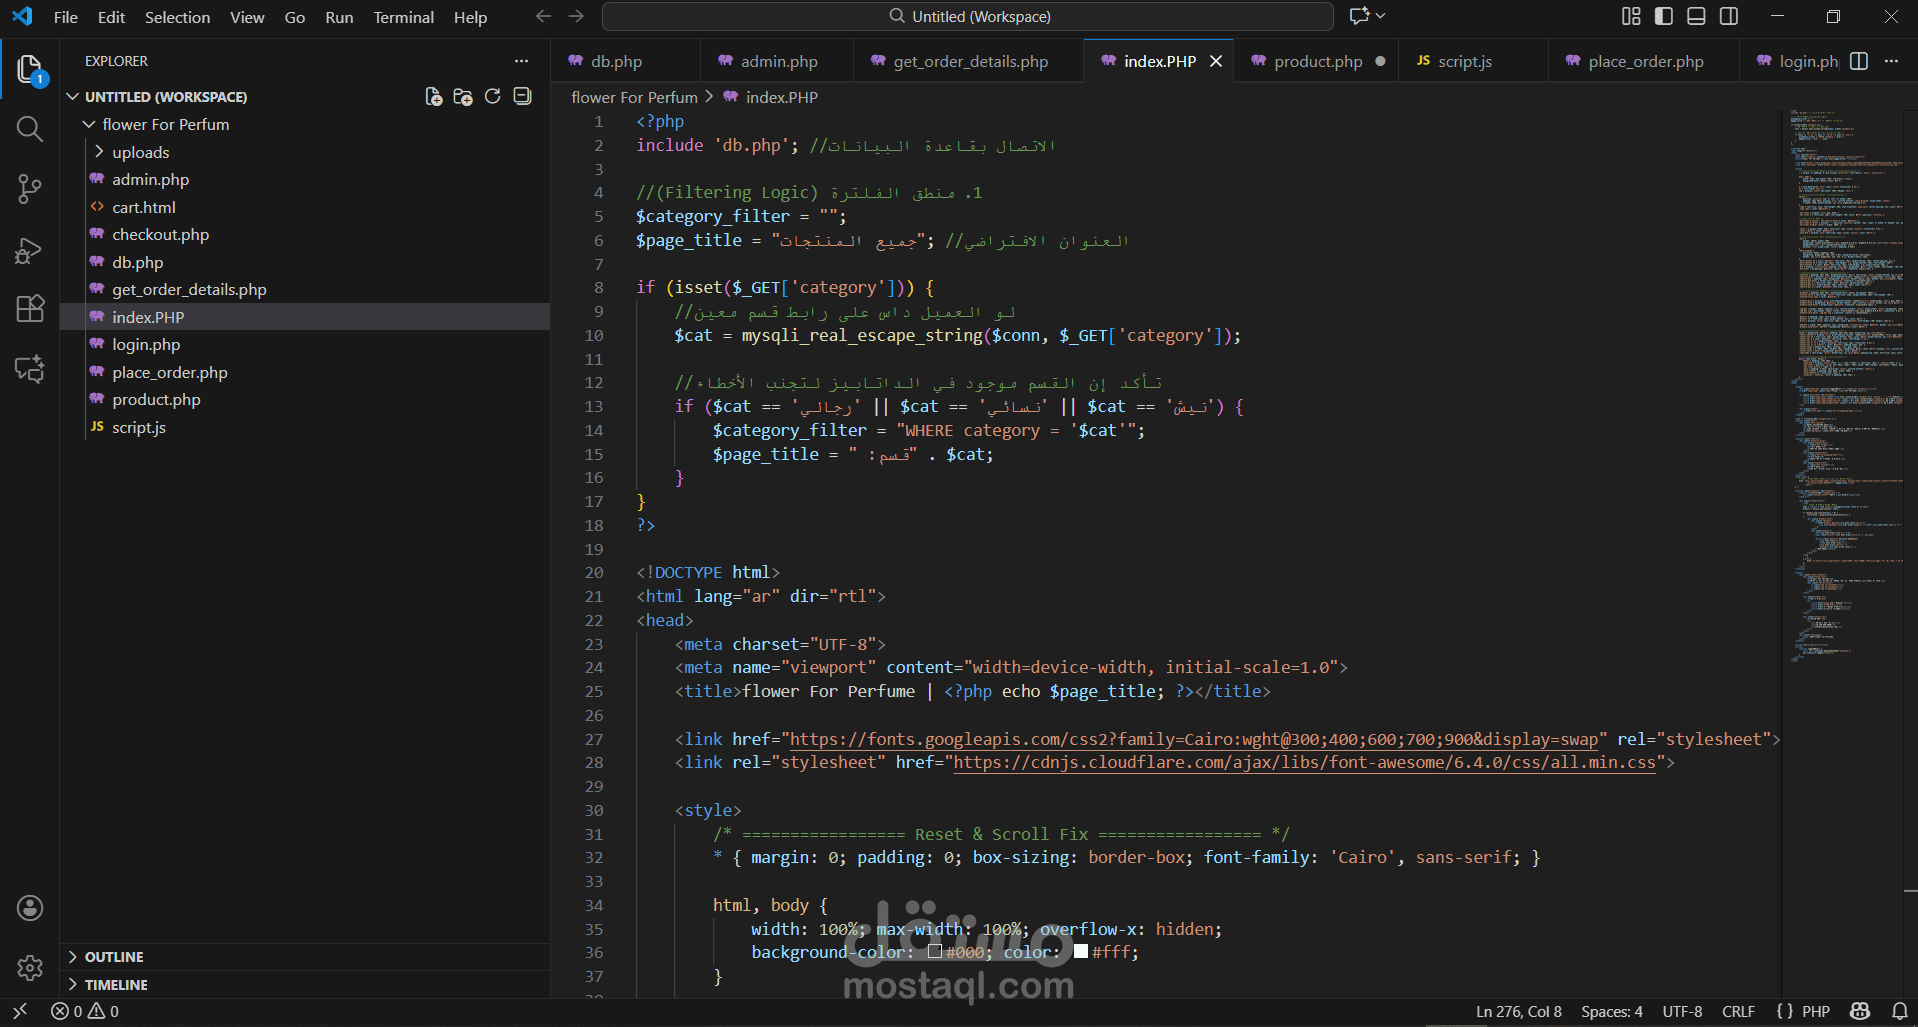
Task: Click the #fff color swatch on line 36
Action: (x=1081, y=952)
